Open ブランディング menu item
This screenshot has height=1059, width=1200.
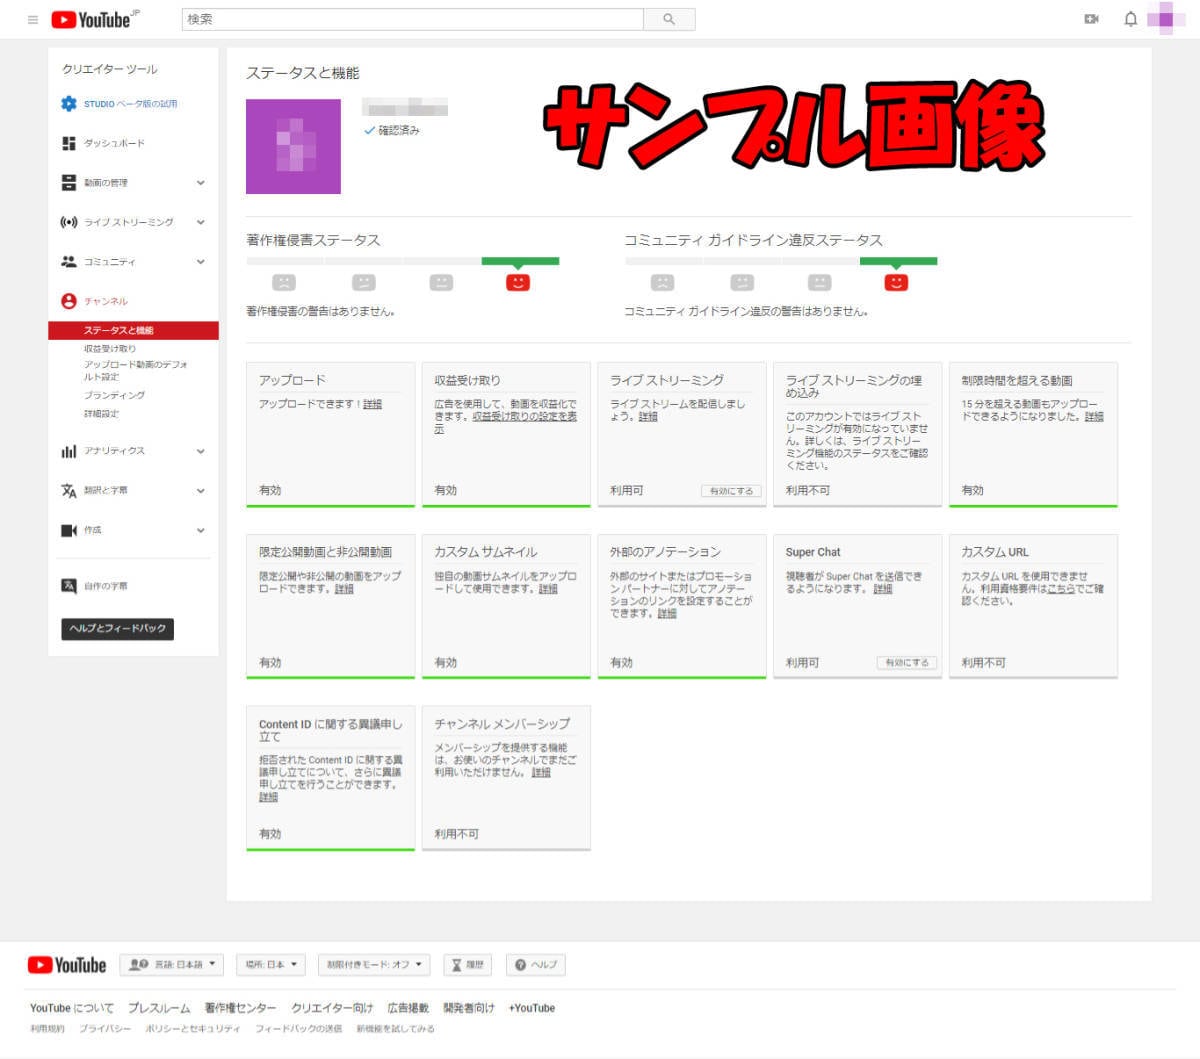pos(114,395)
